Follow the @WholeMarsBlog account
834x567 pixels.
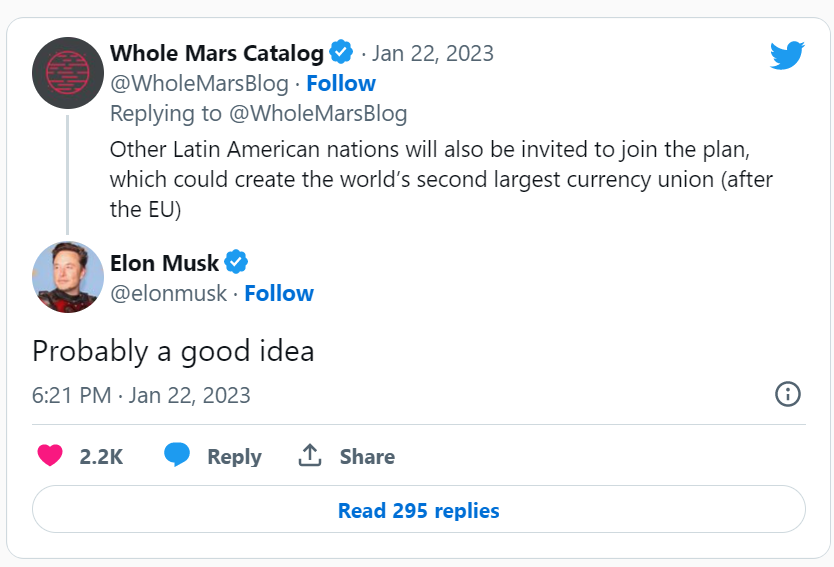(341, 83)
